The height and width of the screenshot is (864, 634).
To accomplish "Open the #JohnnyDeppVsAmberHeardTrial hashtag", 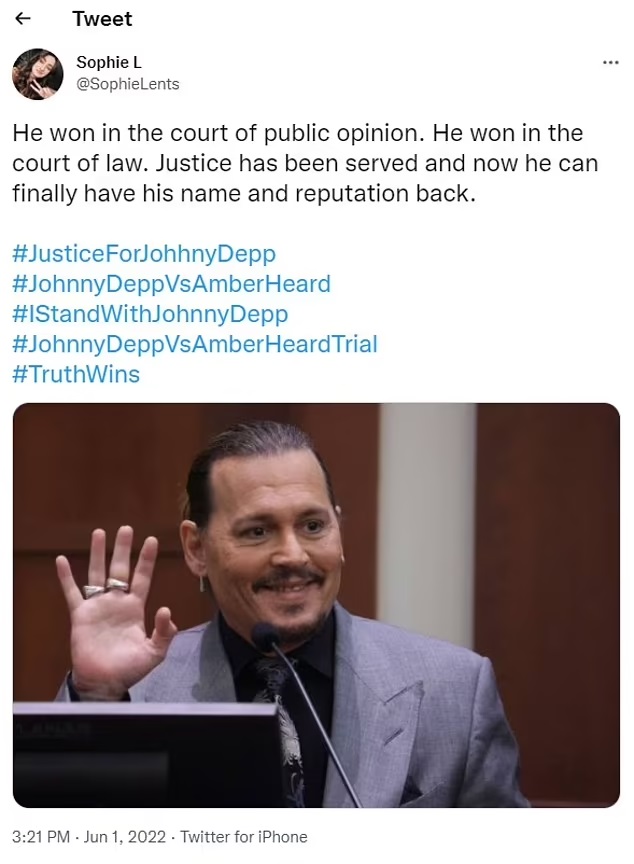I will coord(195,344).
